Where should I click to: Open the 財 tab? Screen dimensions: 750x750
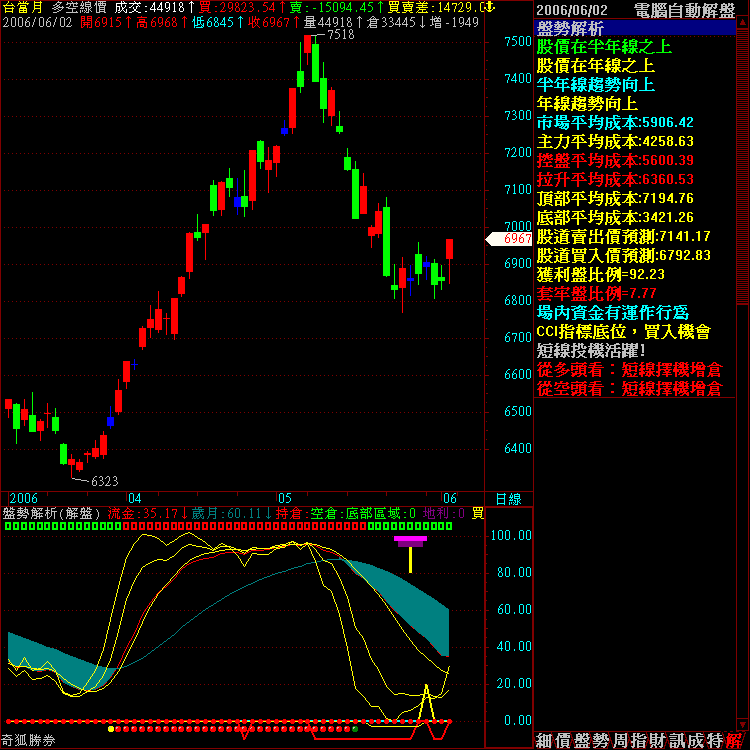tap(658, 740)
